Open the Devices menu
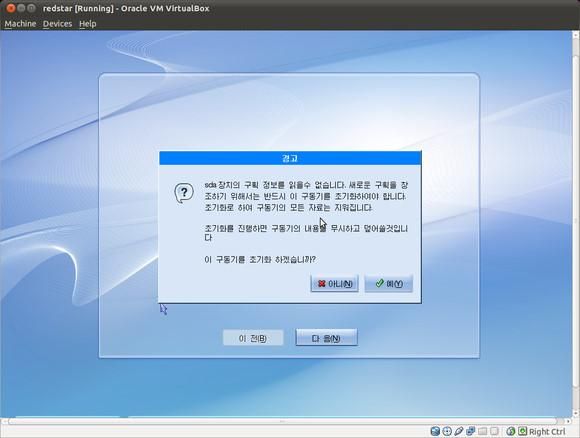 click(57, 24)
